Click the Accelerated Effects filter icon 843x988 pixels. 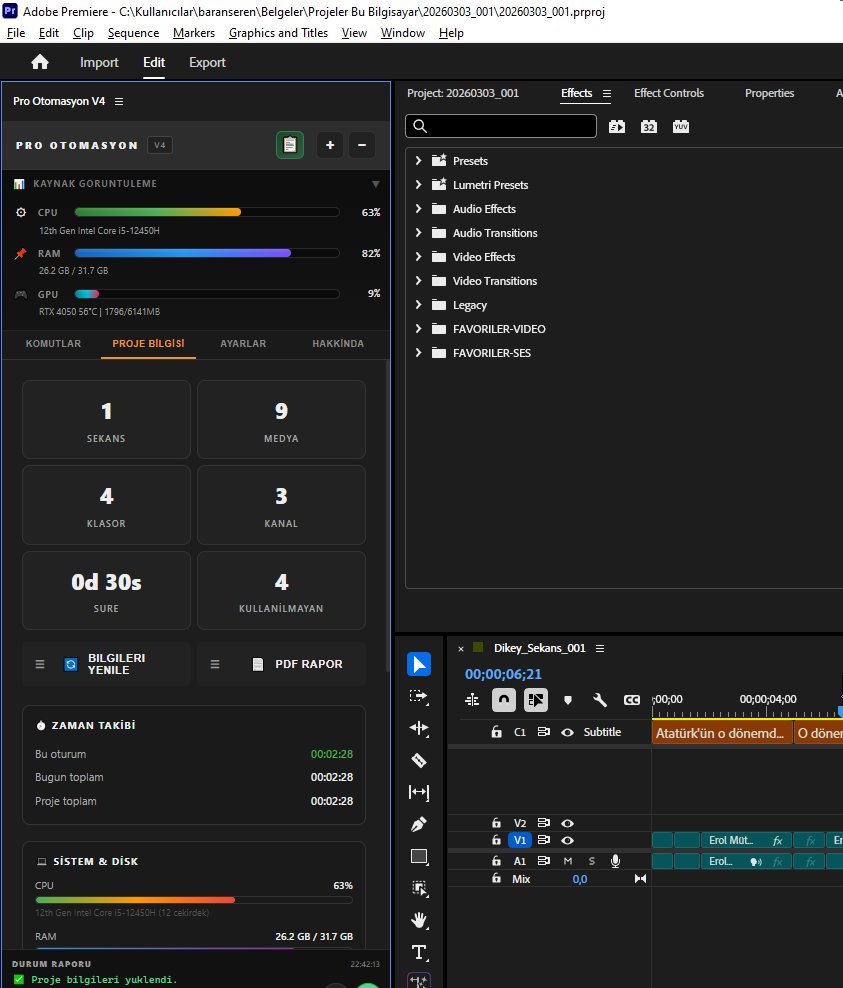pos(617,127)
